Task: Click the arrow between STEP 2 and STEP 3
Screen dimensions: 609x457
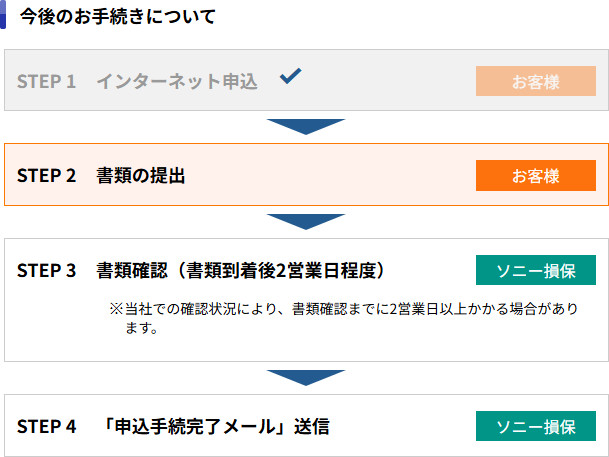Action: [305, 221]
